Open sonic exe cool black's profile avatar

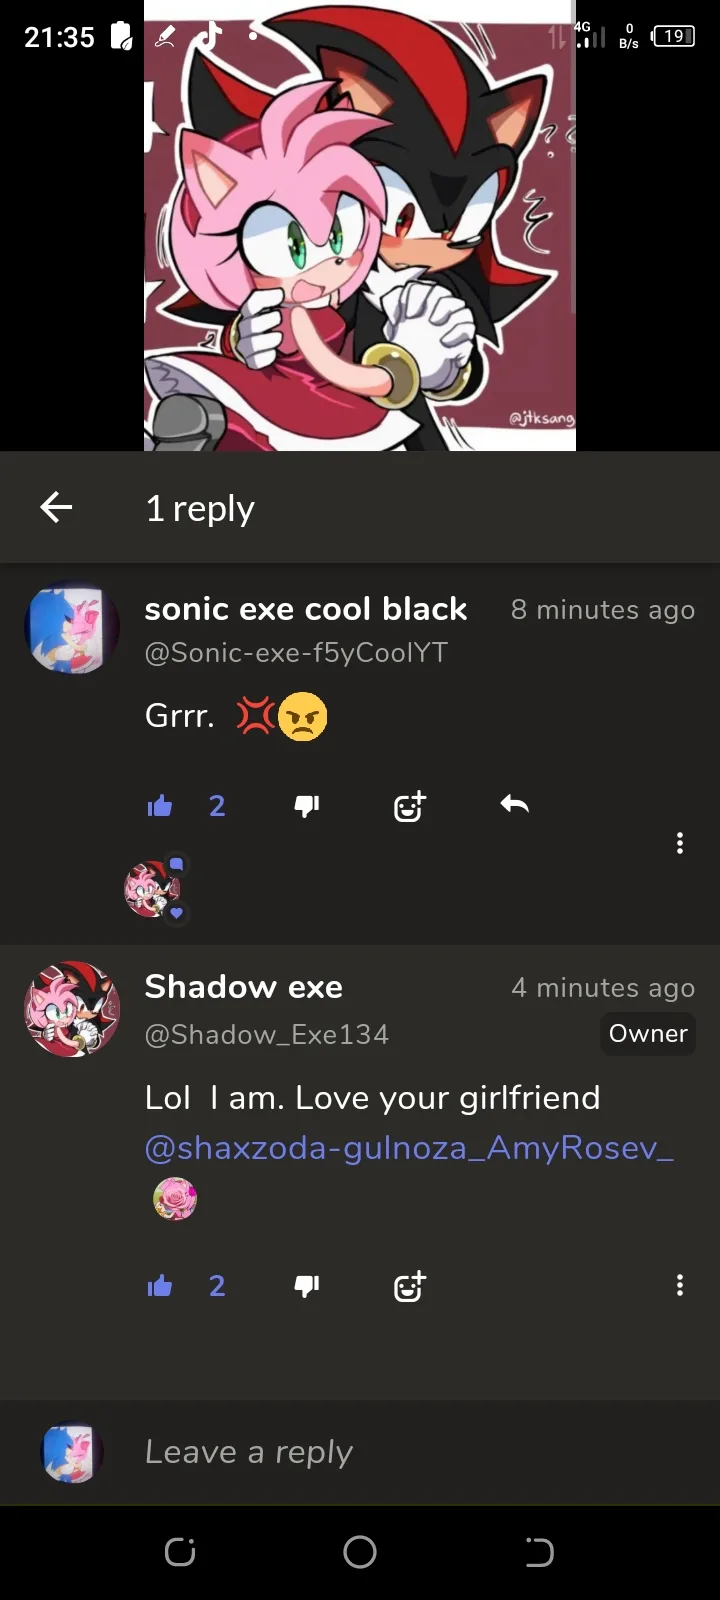tap(72, 628)
